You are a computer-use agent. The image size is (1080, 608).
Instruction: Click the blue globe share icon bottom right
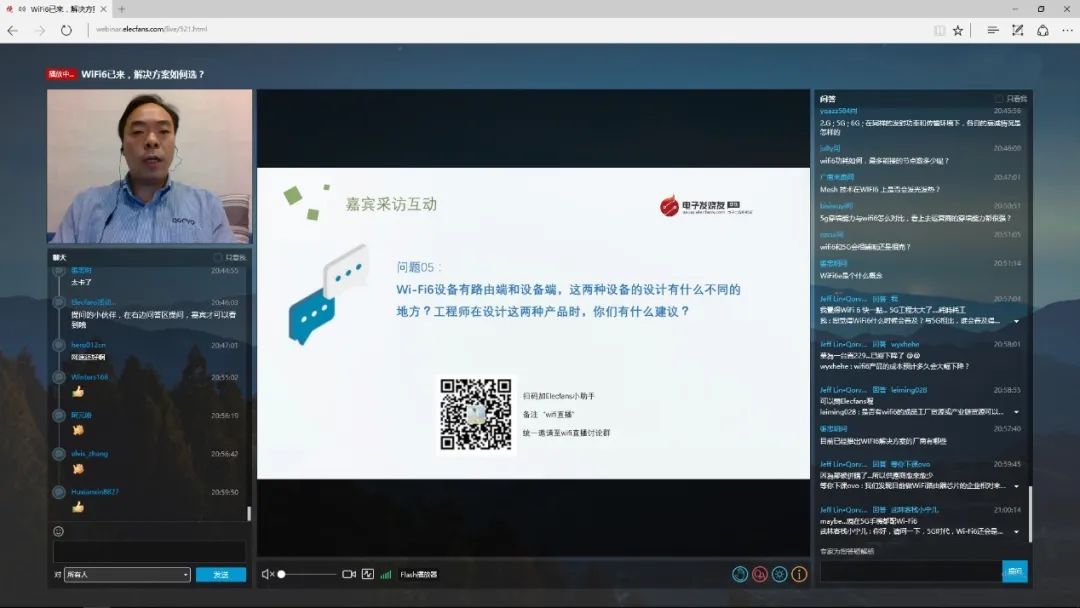click(x=739, y=574)
